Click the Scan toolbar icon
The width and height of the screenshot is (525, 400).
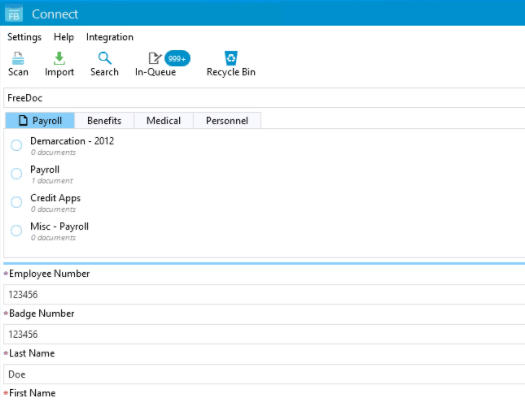pos(18,59)
